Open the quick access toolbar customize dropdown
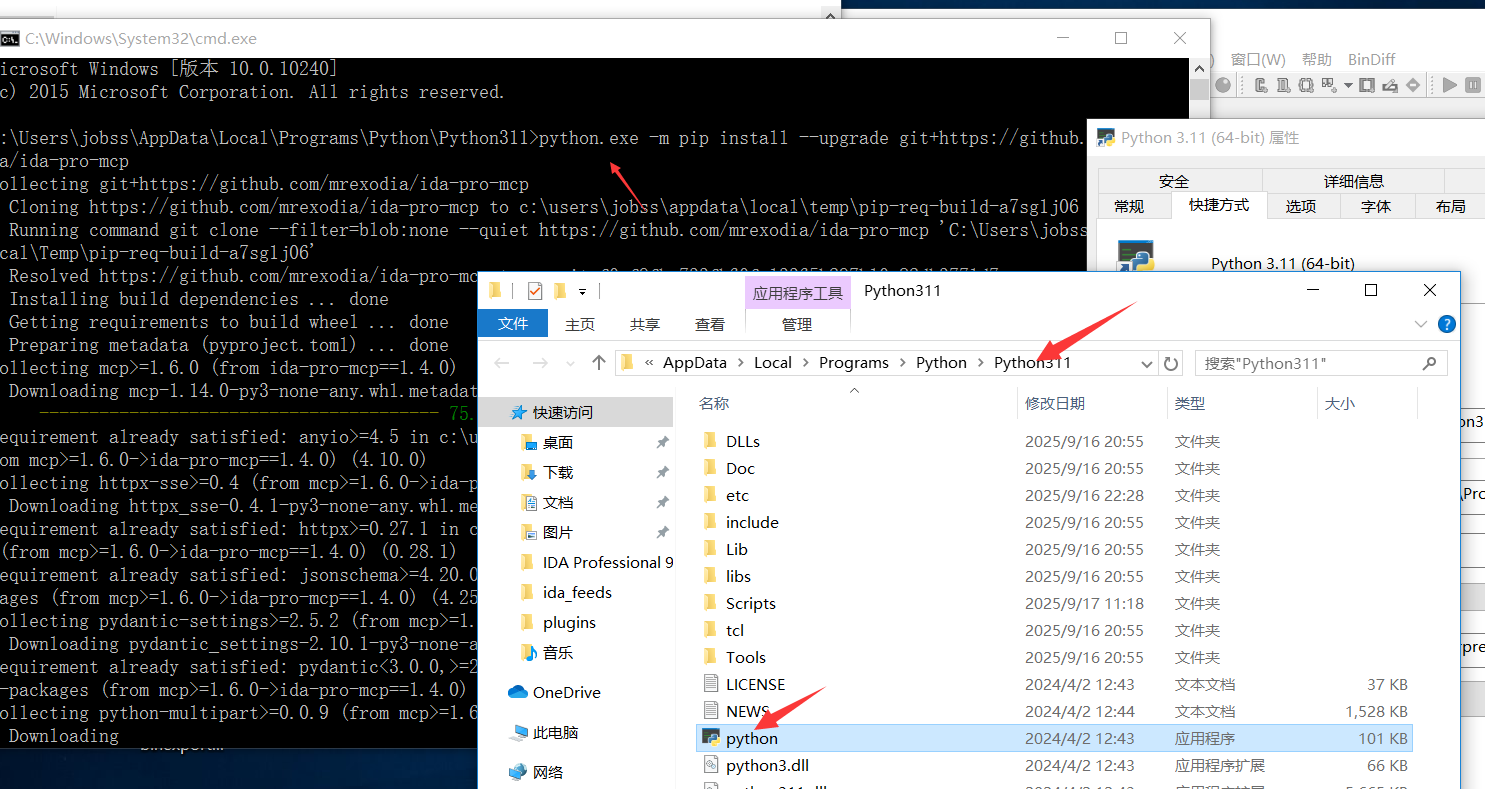1485x789 pixels. [583, 291]
